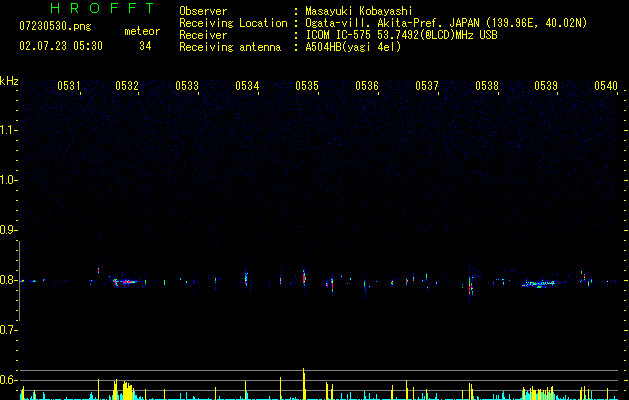Click the 0532 time marker
This screenshot has width=629, height=400.
tap(127, 85)
